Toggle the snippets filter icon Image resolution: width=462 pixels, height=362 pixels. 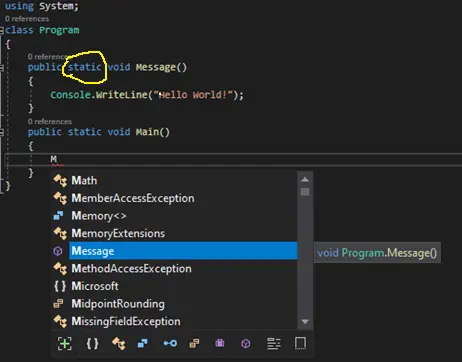(x=300, y=343)
